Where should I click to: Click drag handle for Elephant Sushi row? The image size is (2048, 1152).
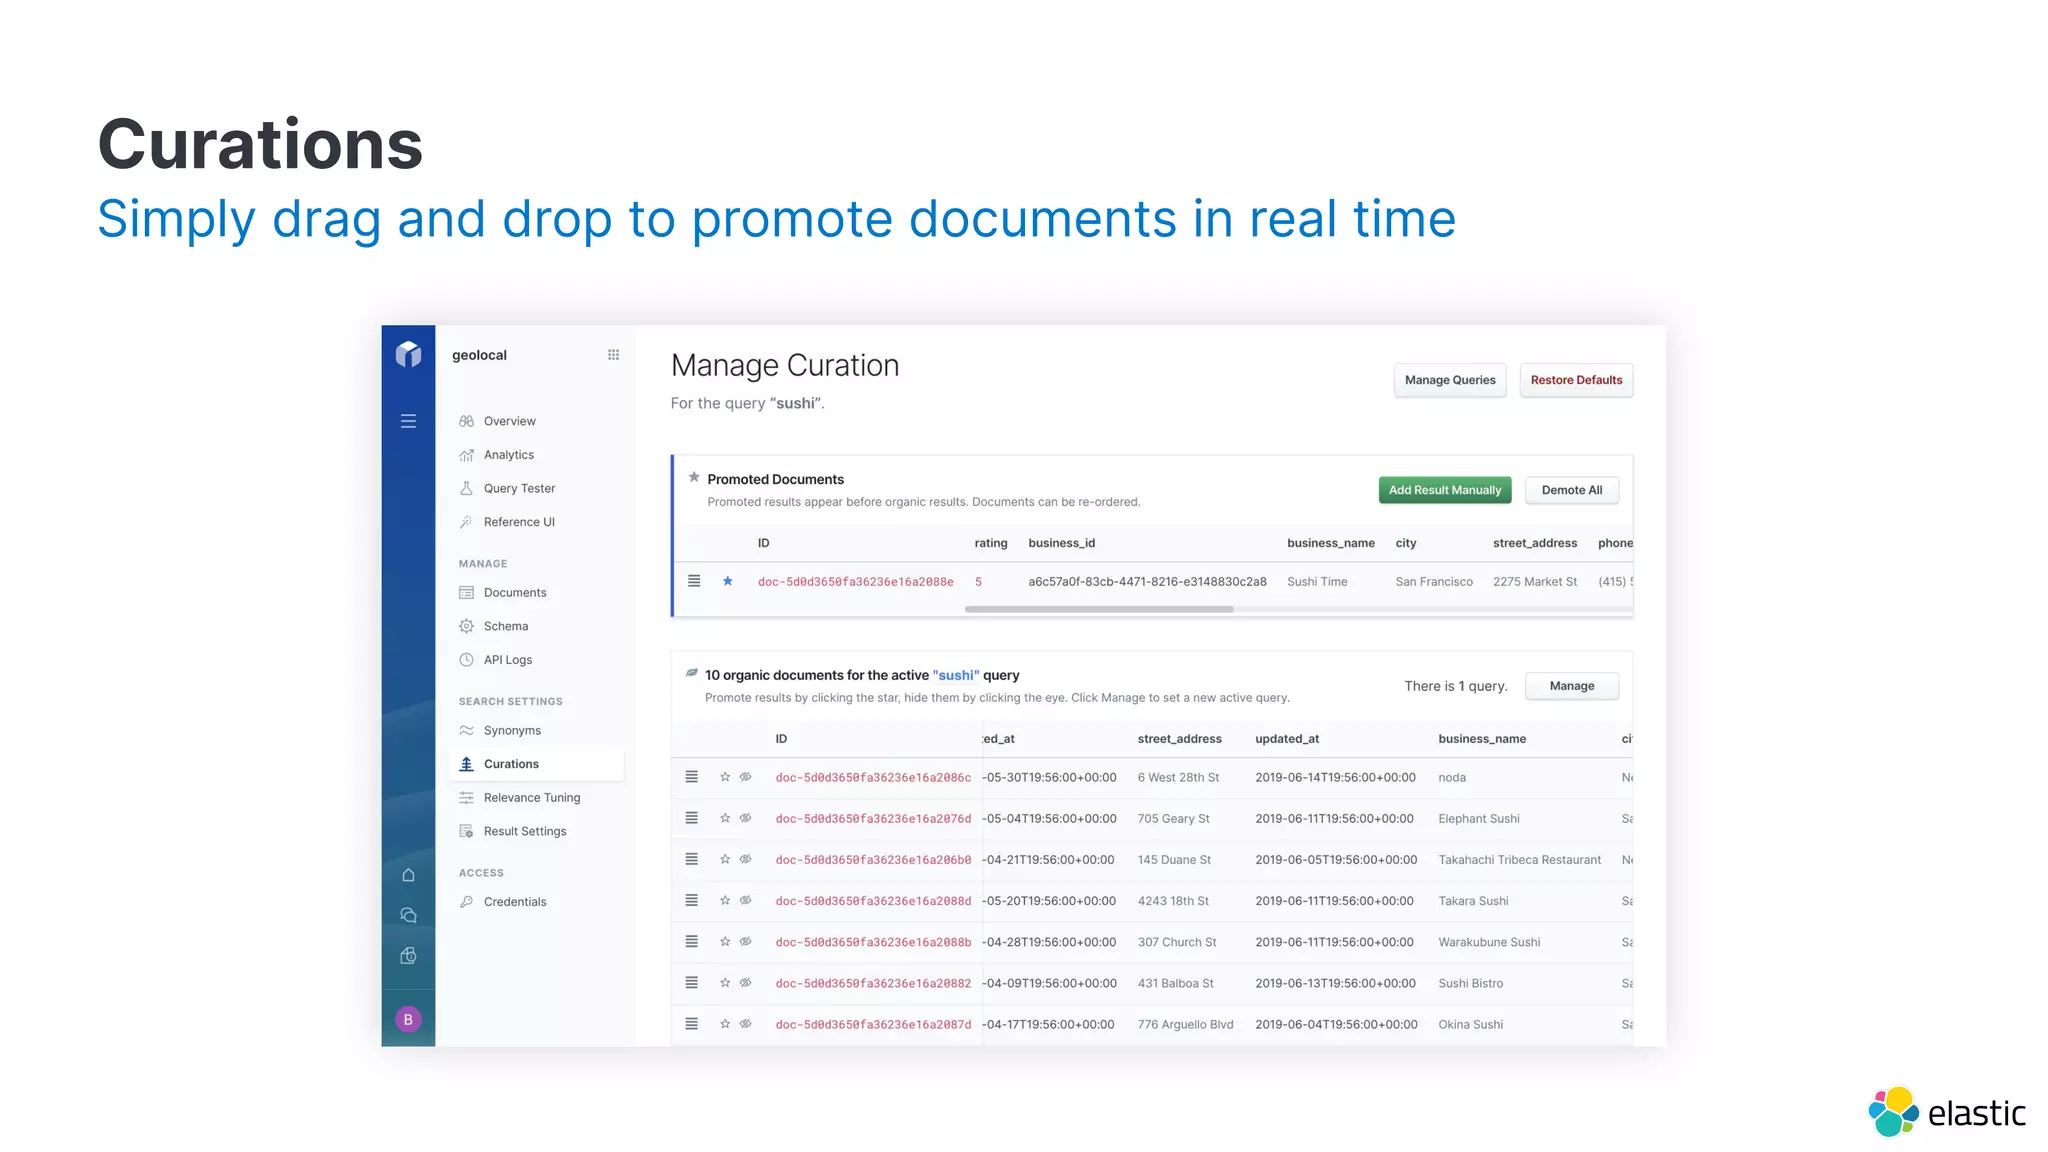point(691,818)
